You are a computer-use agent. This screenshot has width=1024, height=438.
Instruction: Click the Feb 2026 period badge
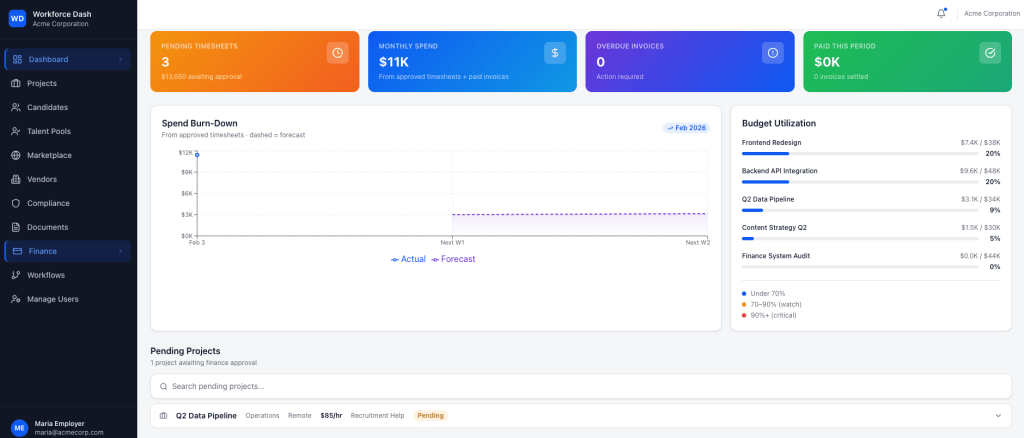686,128
